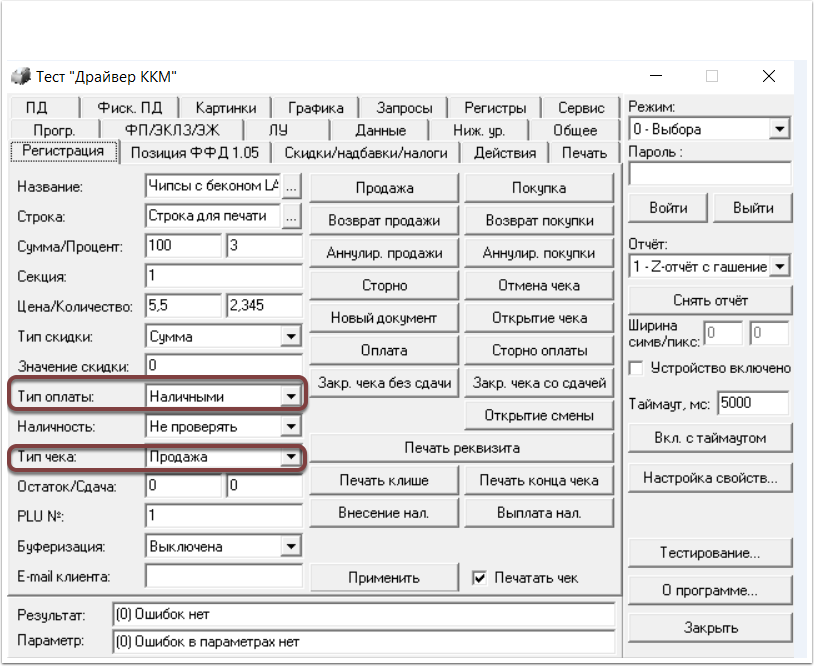This screenshot has height=666, width=814.
Task: Click Закр. чека со сдачей button
Action: (539, 383)
